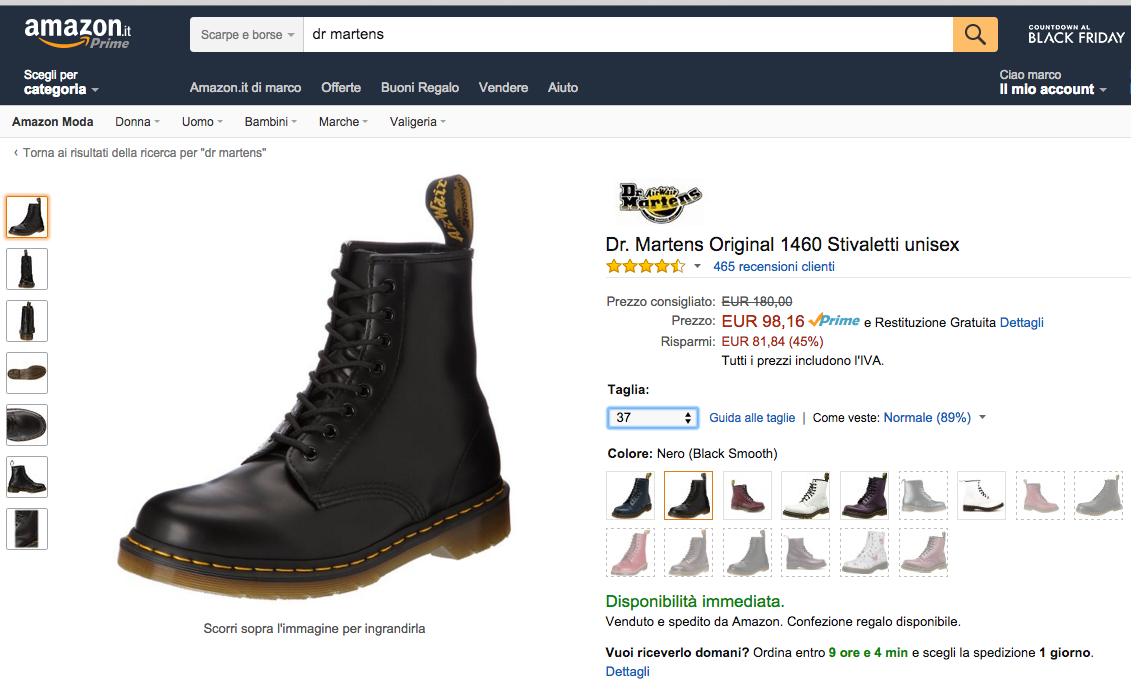Open the Uomo menu
Image resolution: width=1131 pixels, height=688 pixels.
202,122
